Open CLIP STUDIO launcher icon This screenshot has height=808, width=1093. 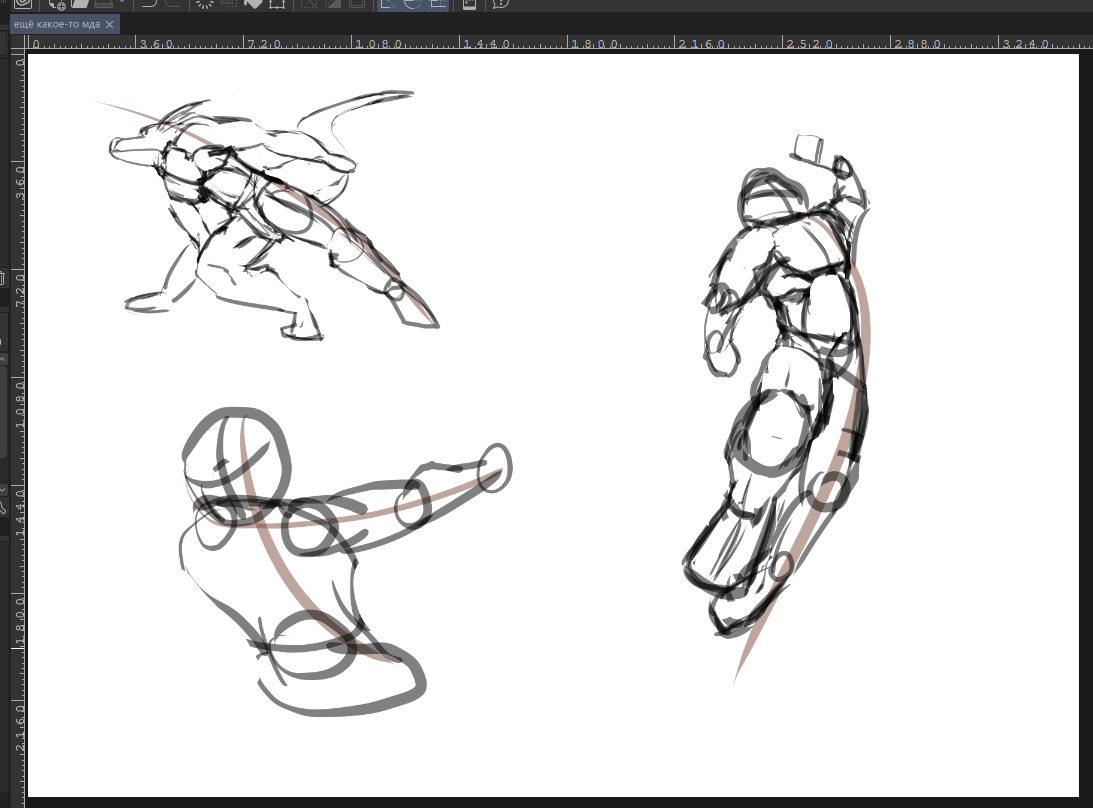(x=22, y=4)
